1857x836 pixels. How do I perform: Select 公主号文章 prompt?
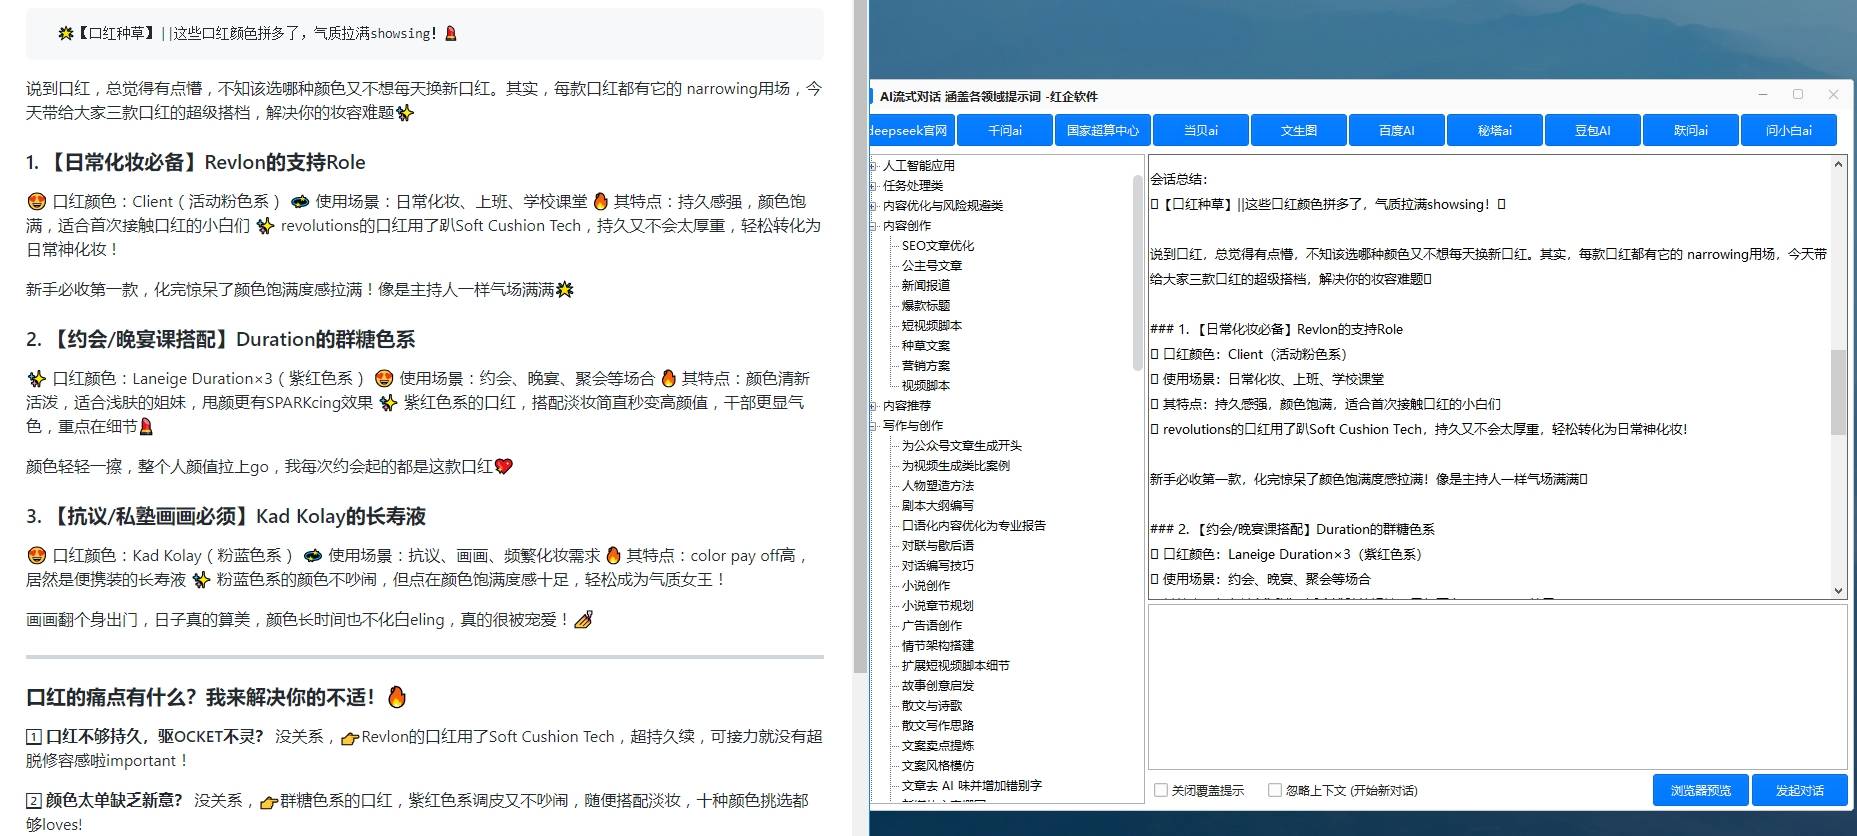[932, 266]
